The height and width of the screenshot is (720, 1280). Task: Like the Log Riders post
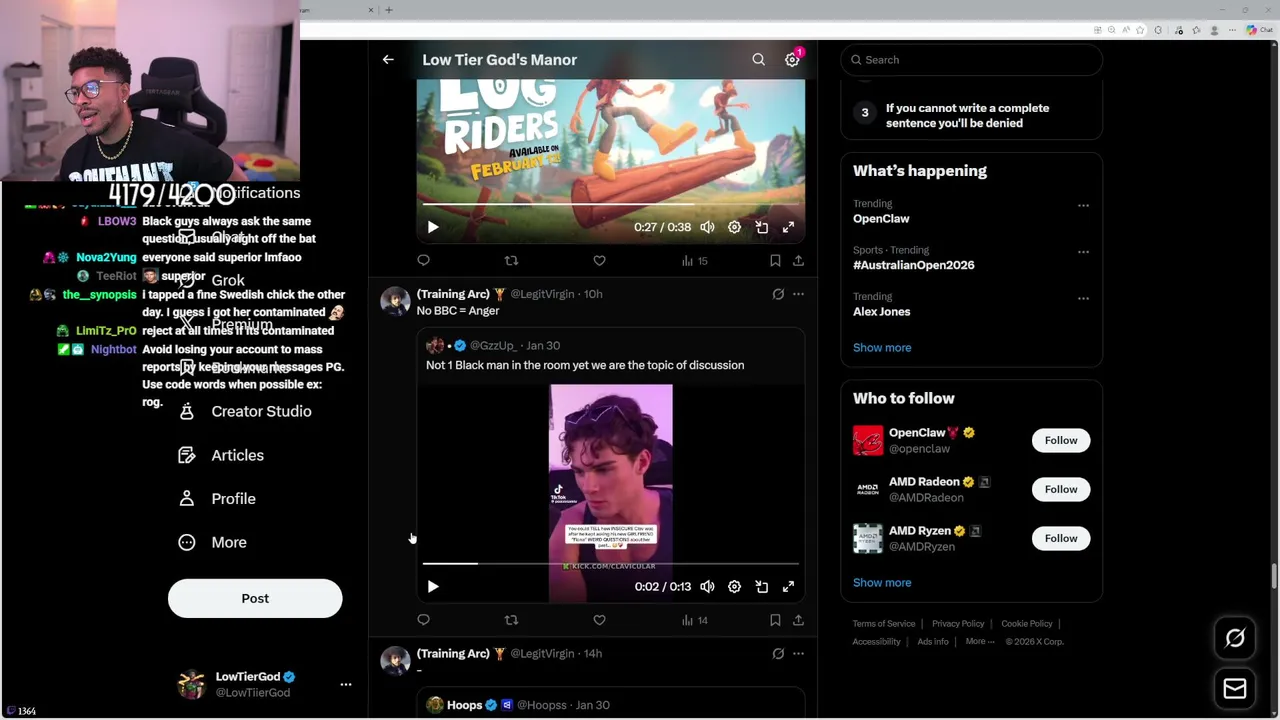[599, 260]
